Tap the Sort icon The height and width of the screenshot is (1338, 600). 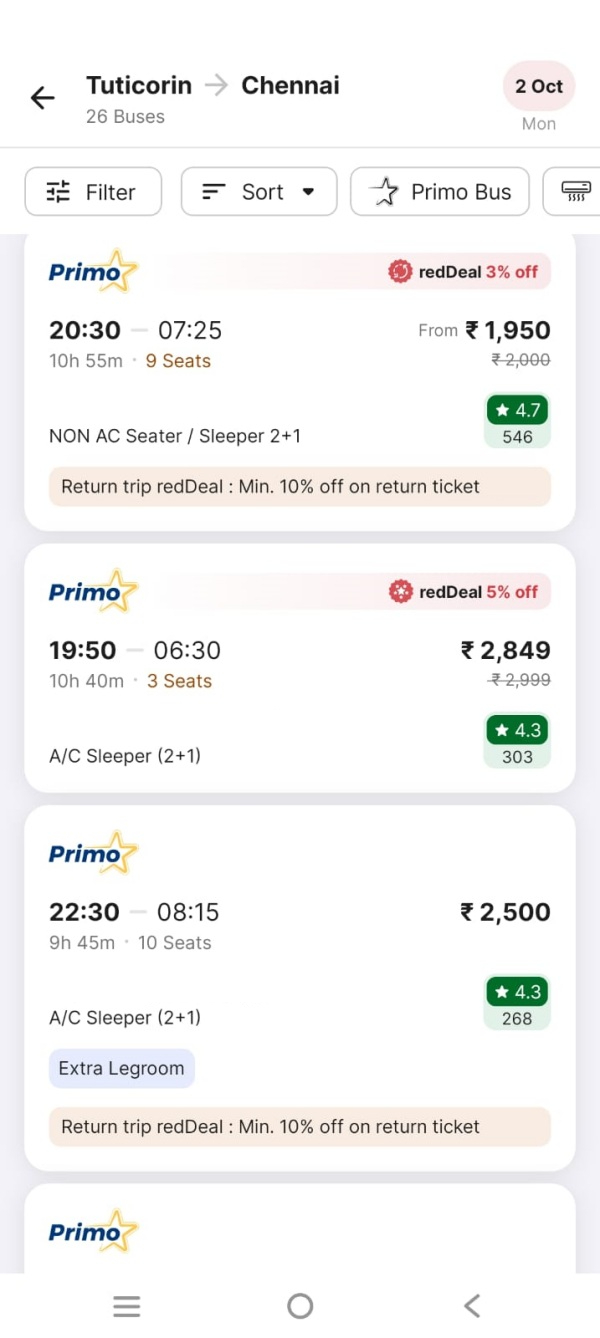point(212,191)
